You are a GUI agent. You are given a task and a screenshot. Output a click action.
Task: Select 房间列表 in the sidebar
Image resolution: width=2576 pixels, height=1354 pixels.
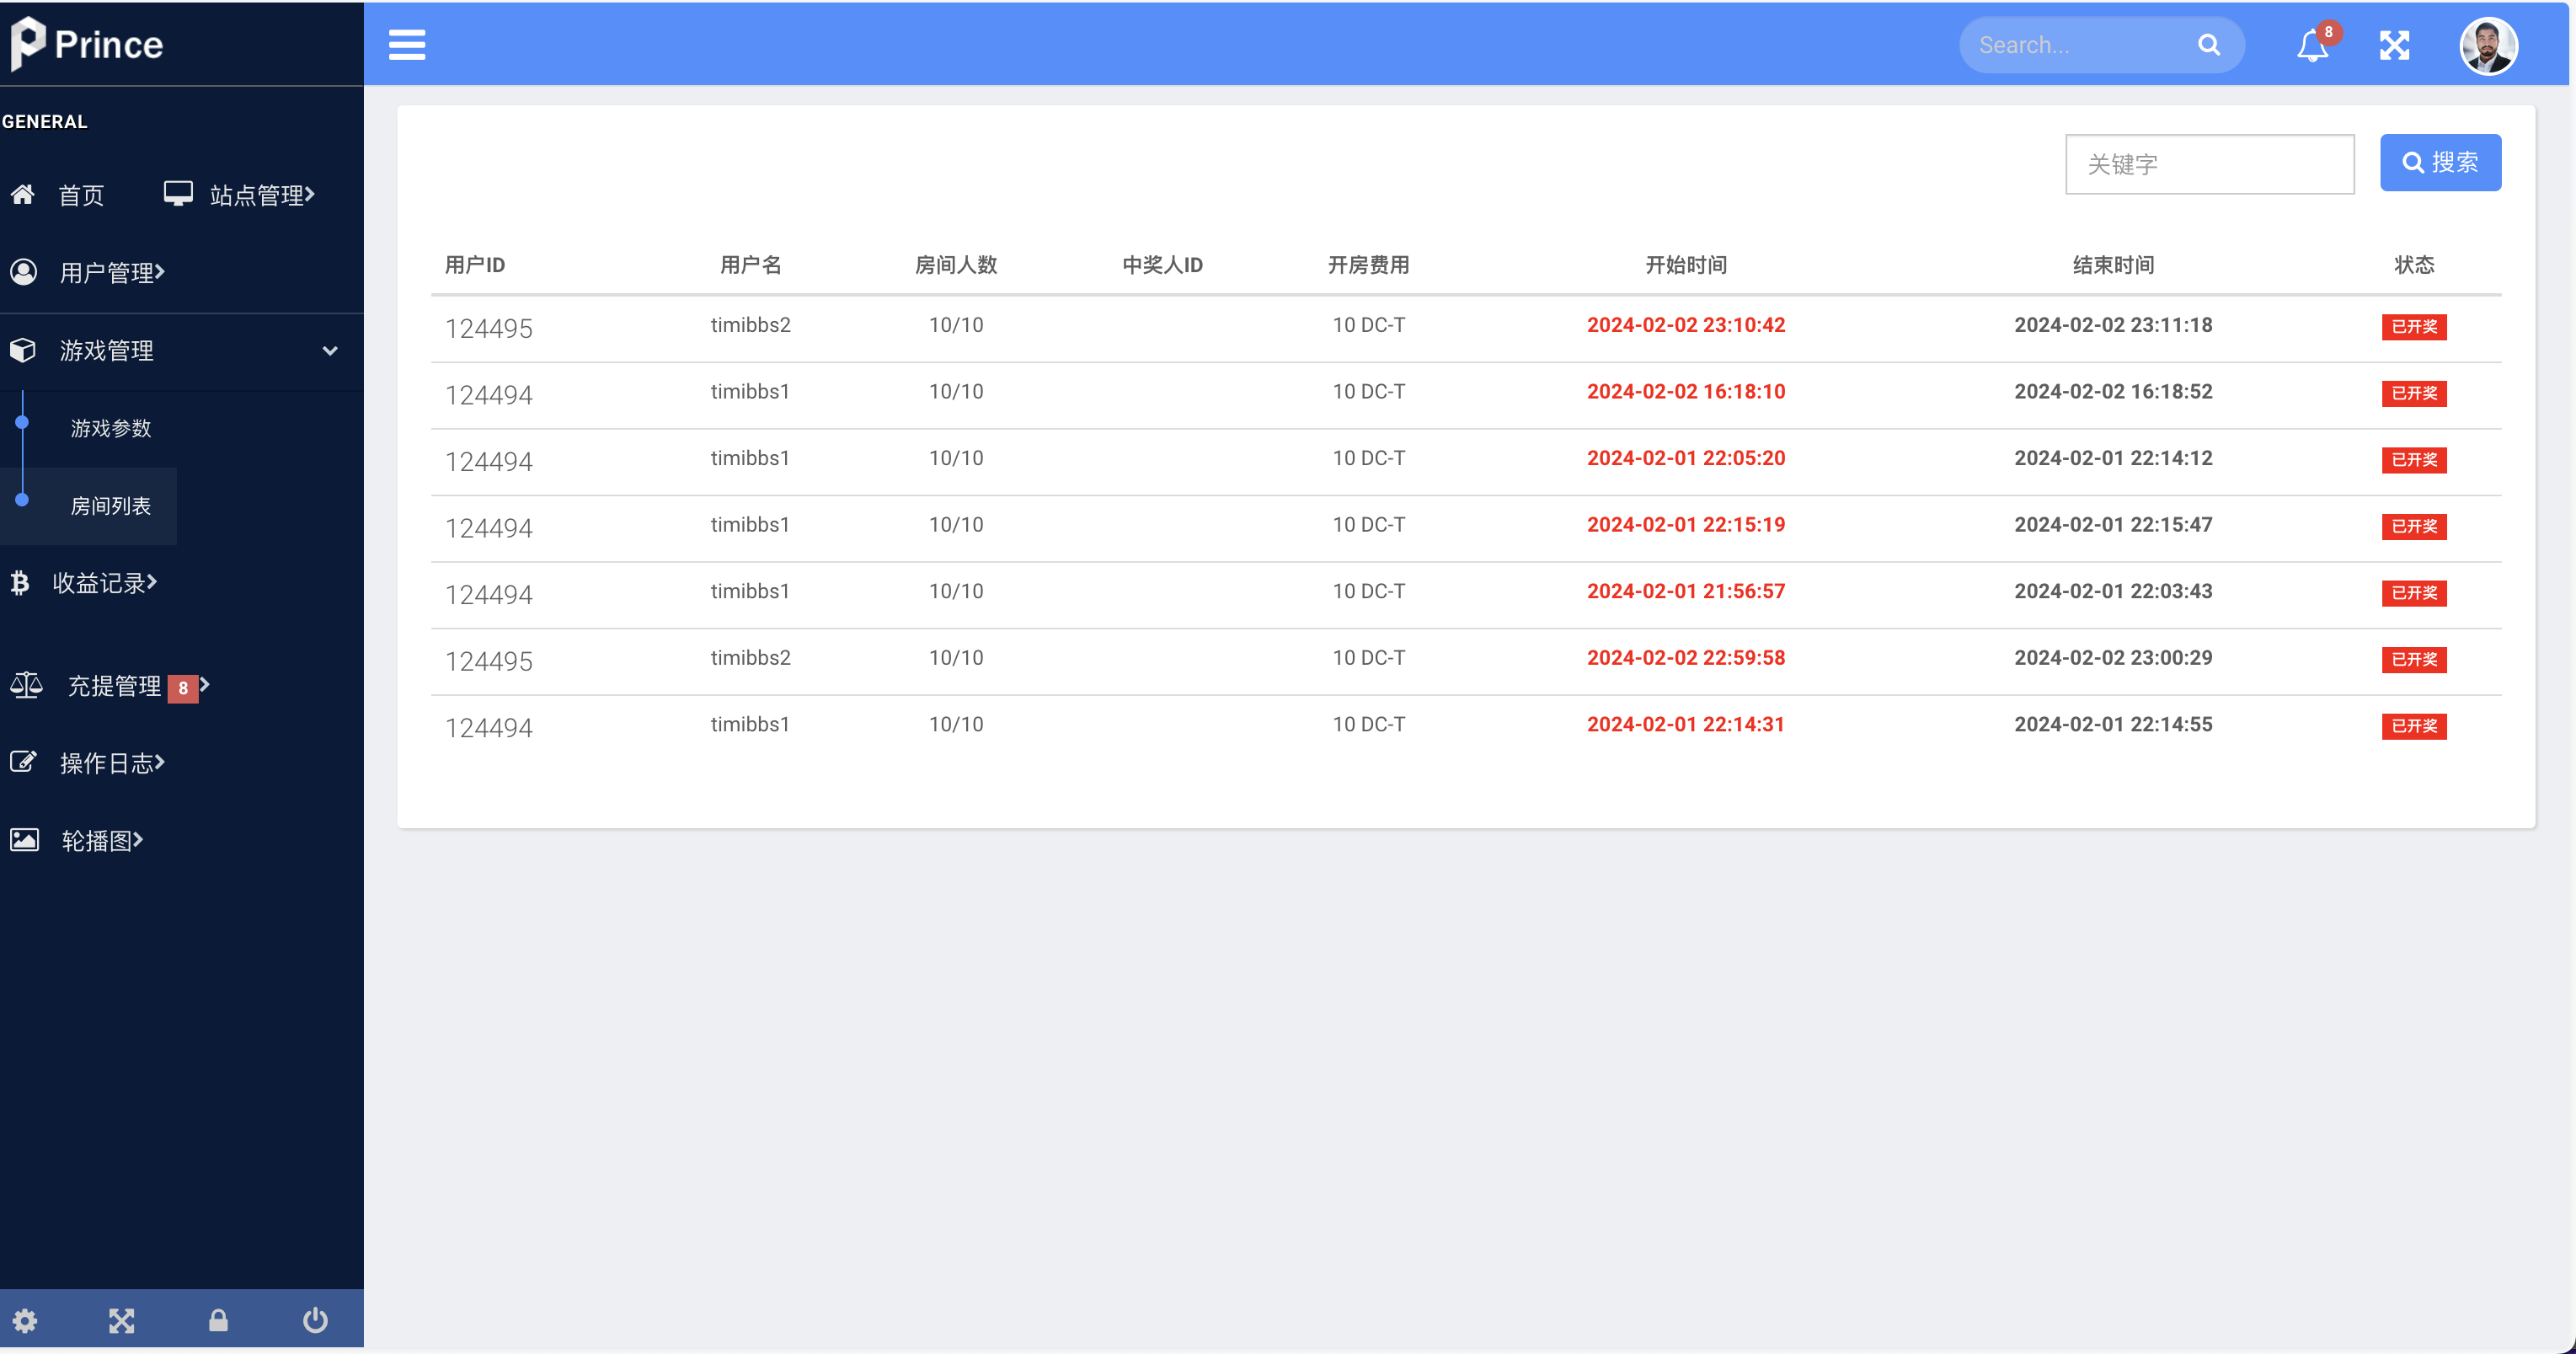tap(110, 505)
